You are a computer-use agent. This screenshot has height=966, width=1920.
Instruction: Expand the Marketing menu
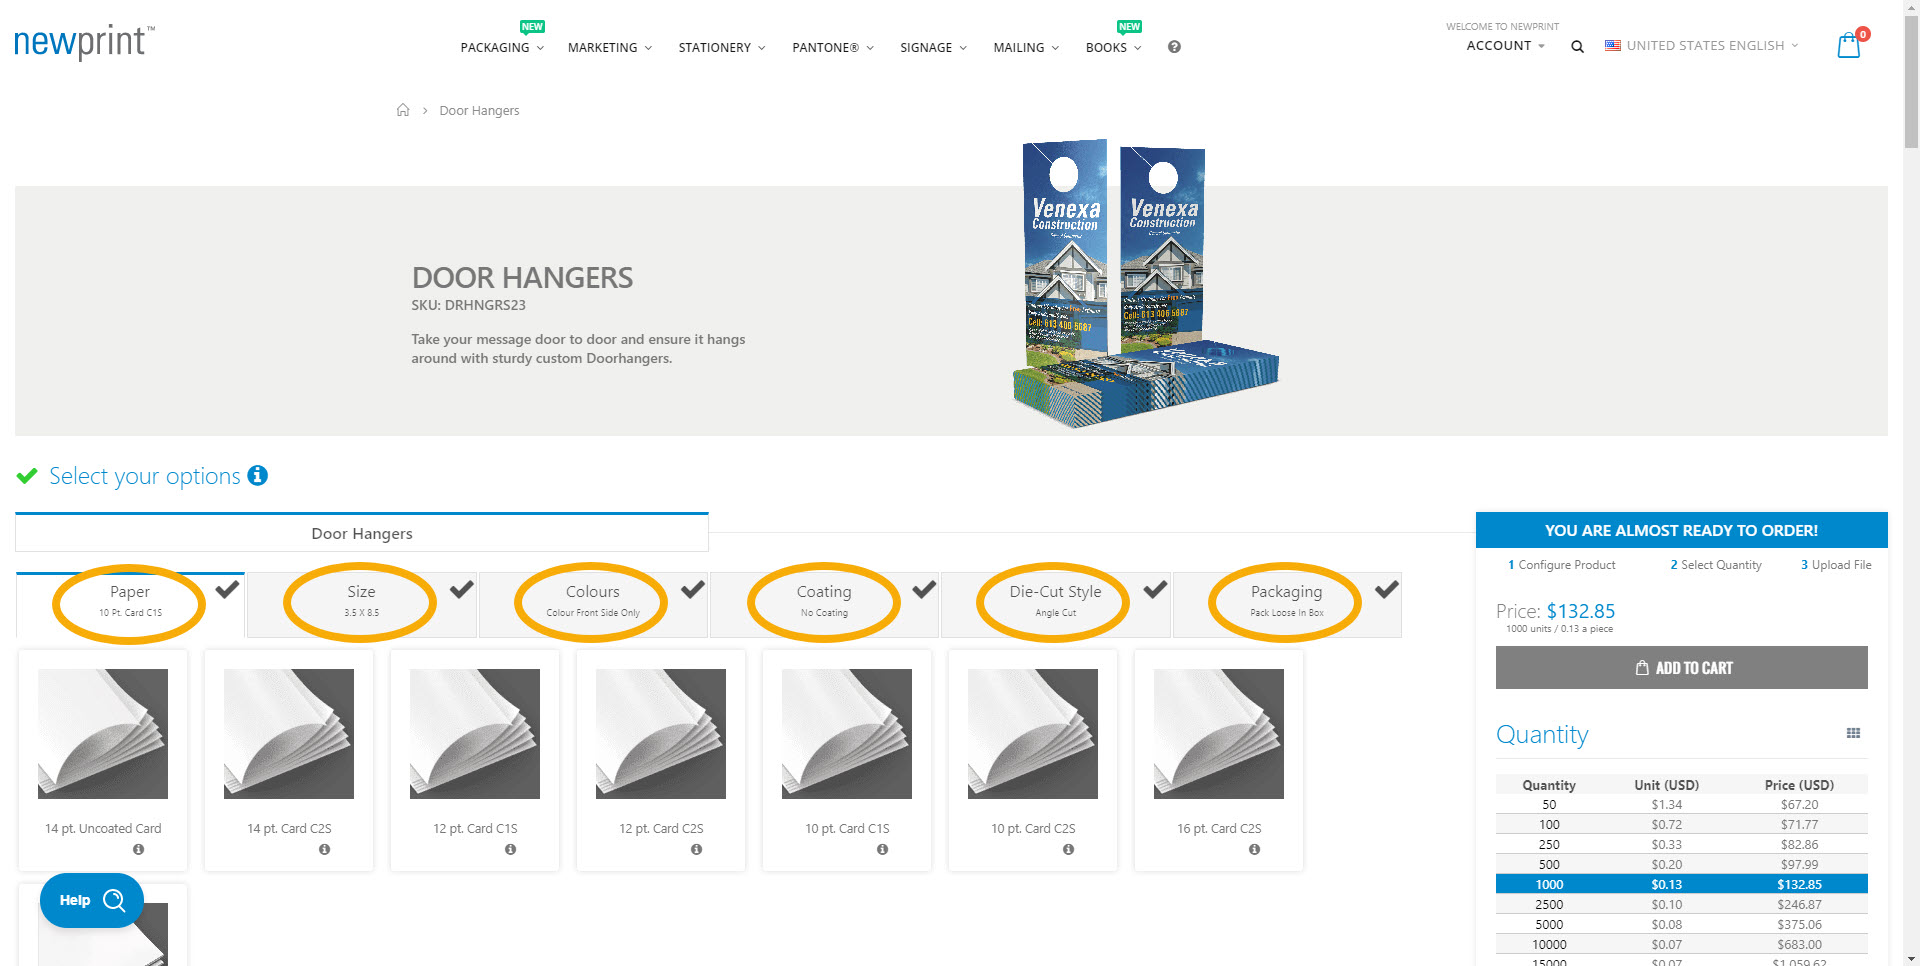(610, 47)
